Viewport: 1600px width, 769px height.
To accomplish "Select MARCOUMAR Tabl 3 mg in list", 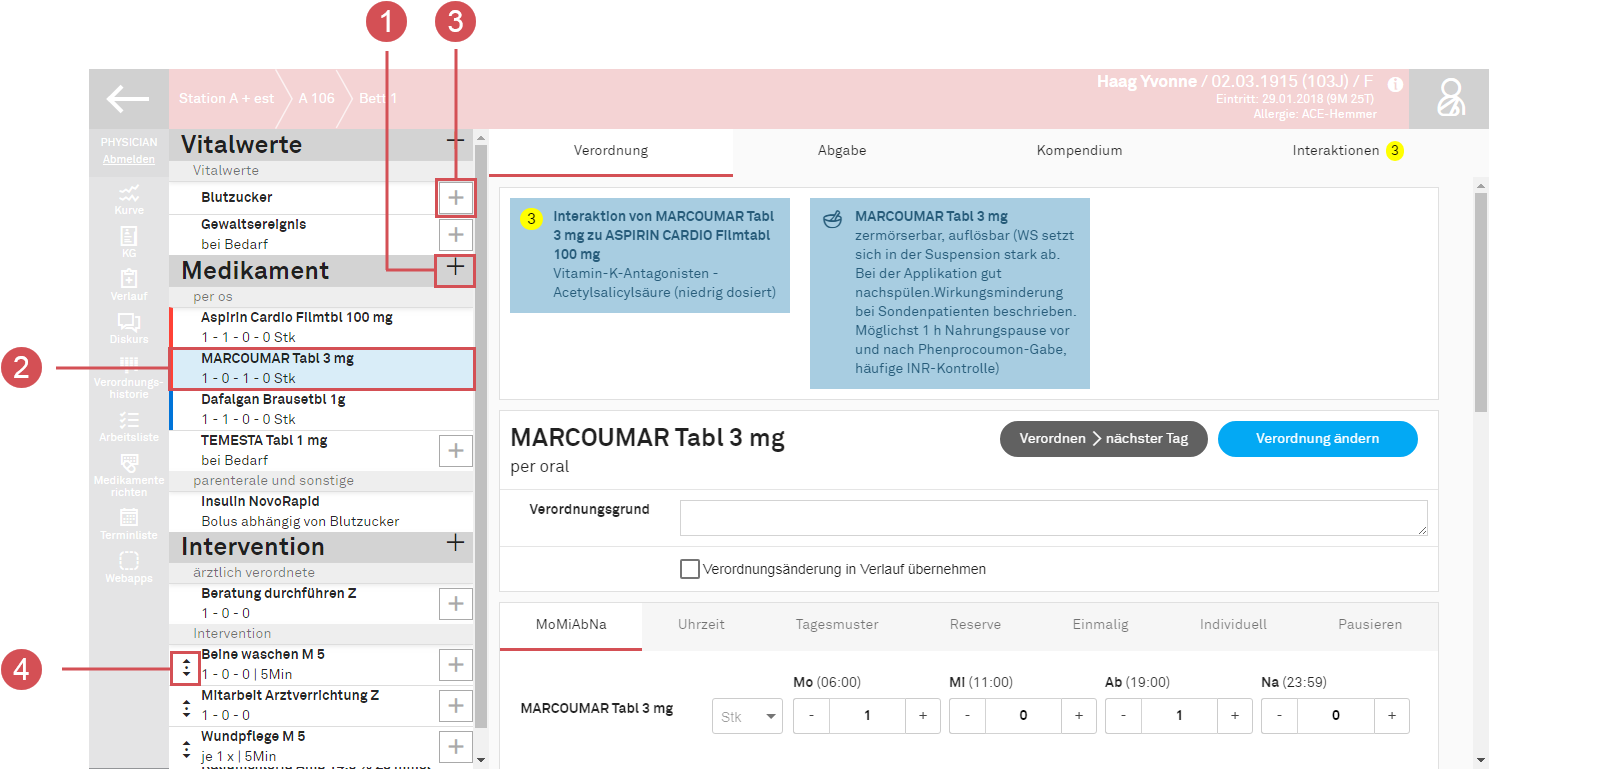I will [322, 369].
